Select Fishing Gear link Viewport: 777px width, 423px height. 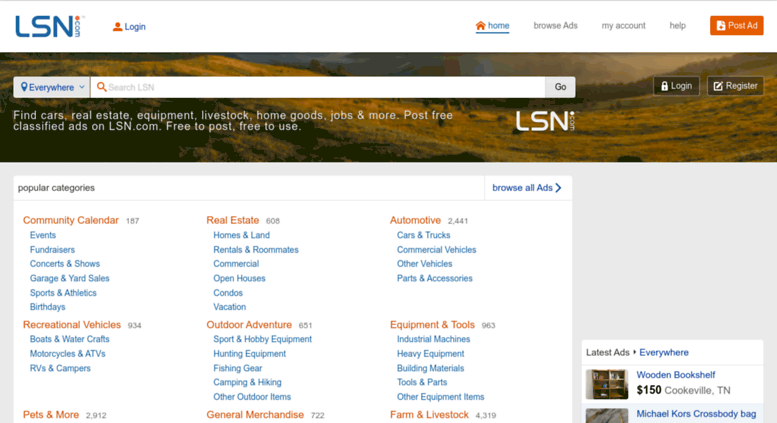[x=238, y=368]
